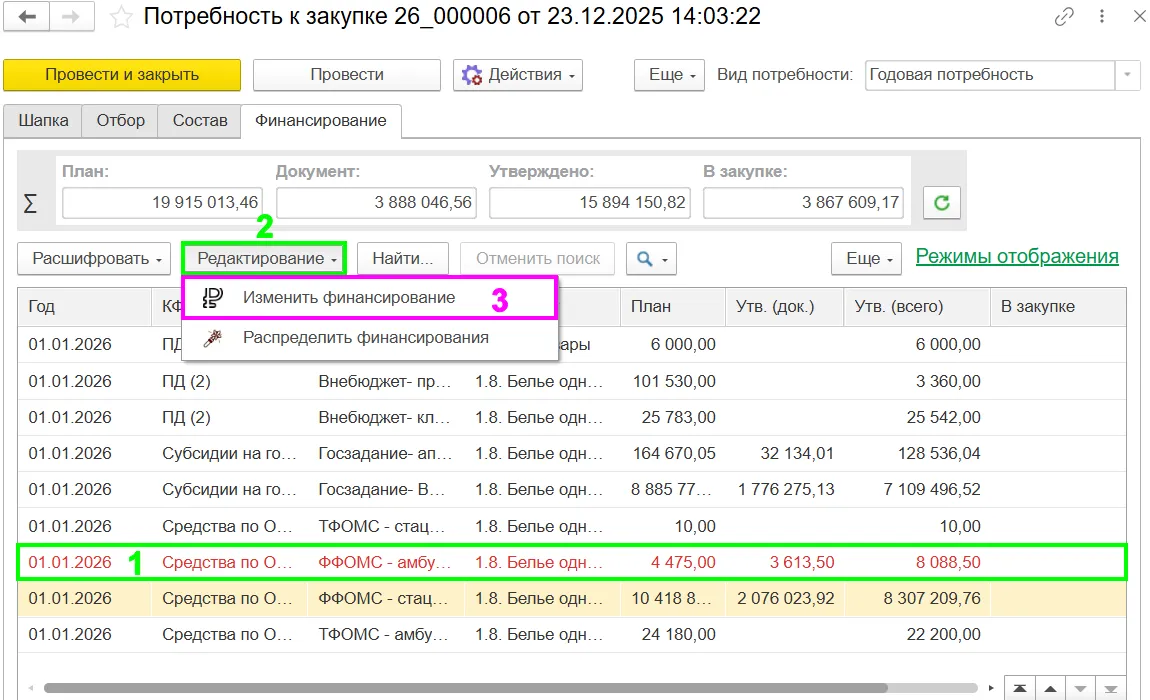Click the Утв. (всего) column header
This screenshot has width=1150, height=700.
[x=917, y=307]
